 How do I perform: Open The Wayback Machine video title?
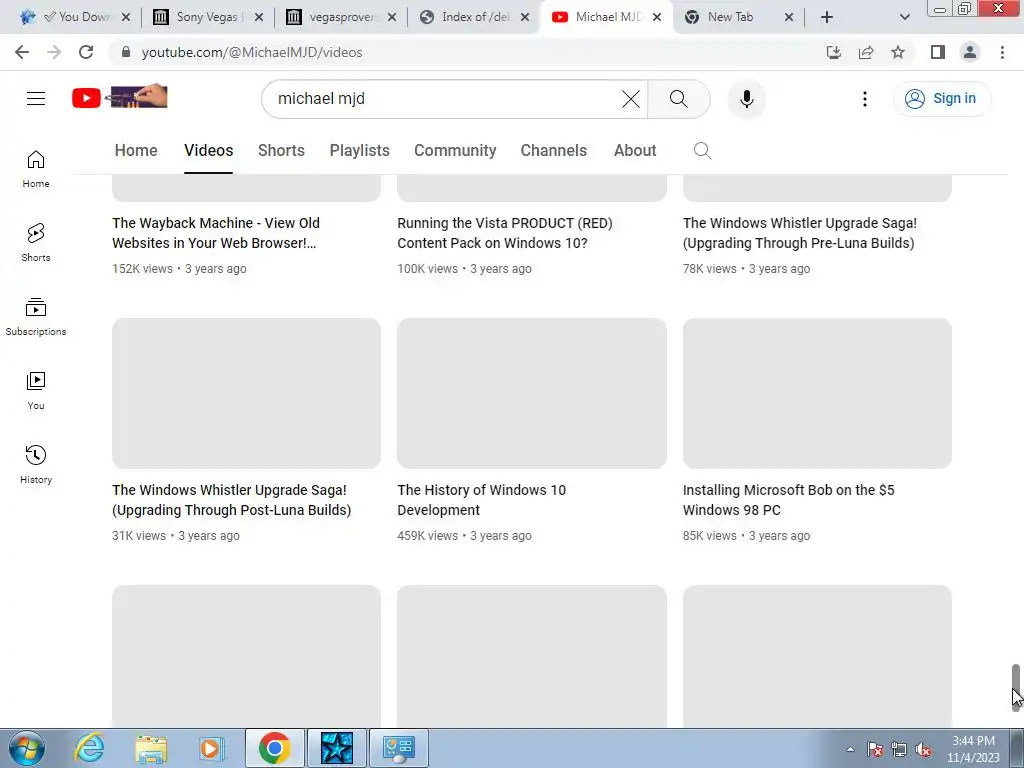[216, 232]
